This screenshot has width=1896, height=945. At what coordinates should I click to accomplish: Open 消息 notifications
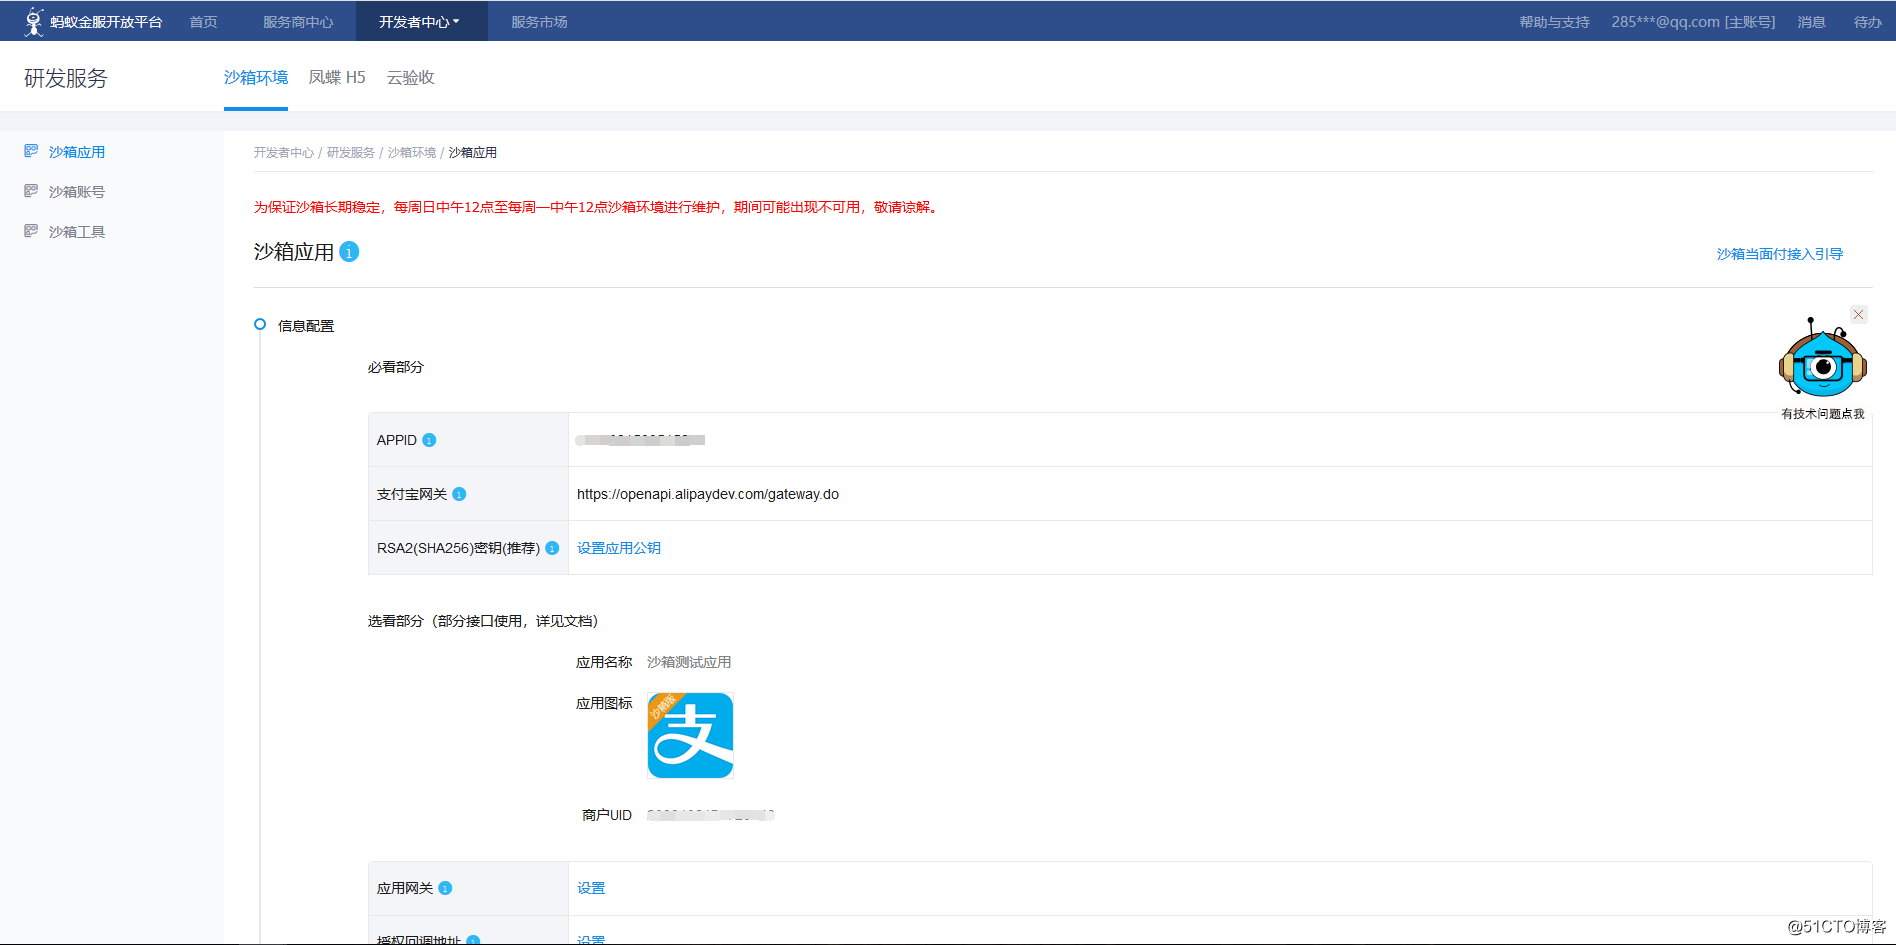tap(1811, 21)
